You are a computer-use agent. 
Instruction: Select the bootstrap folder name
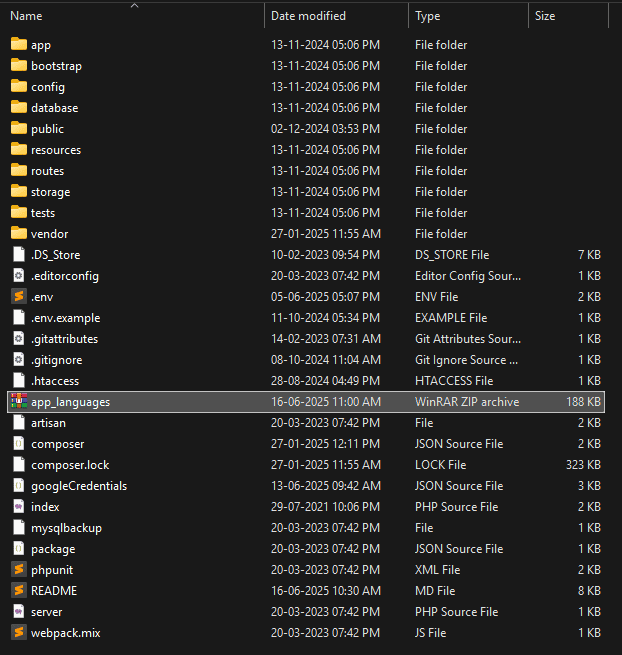coord(56,66)
